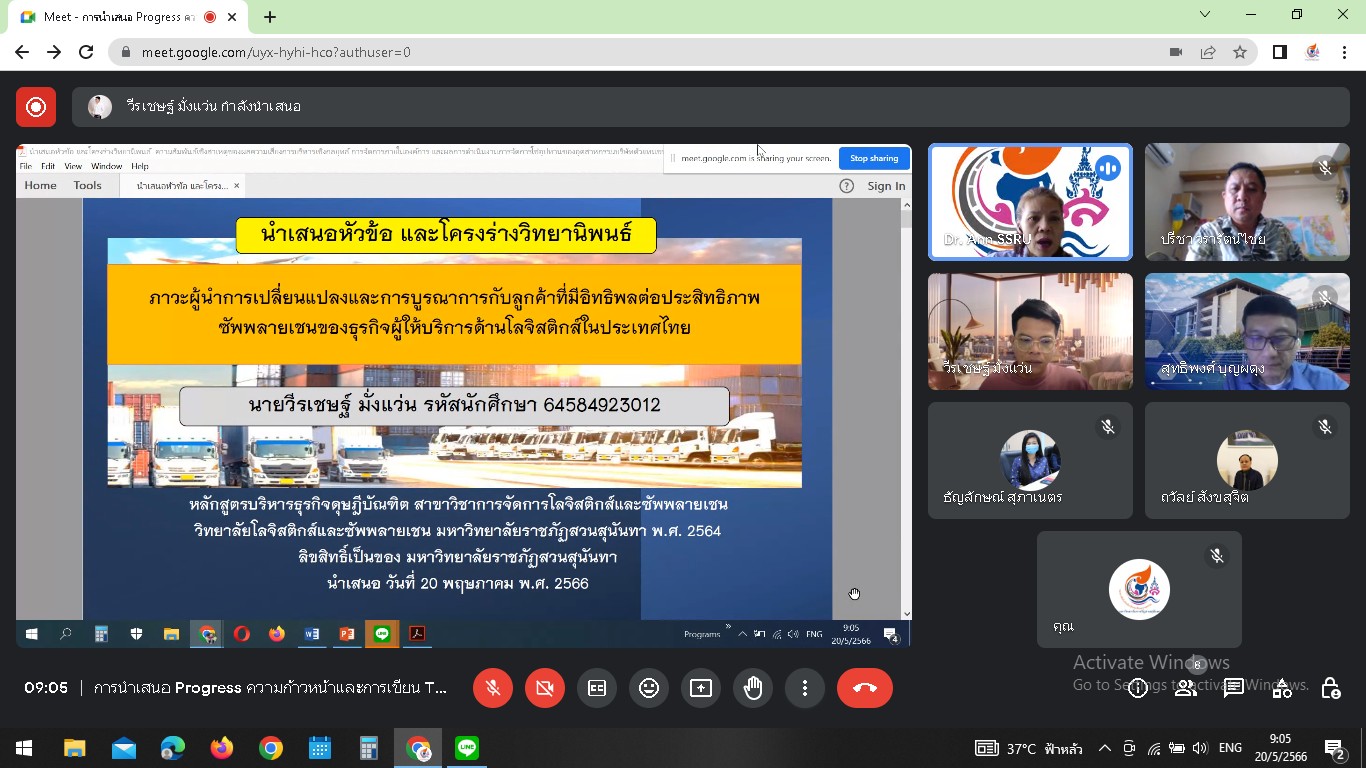Open the meeting details info icon
This screenshot has width=1366, height=768.
[1138, 688]
